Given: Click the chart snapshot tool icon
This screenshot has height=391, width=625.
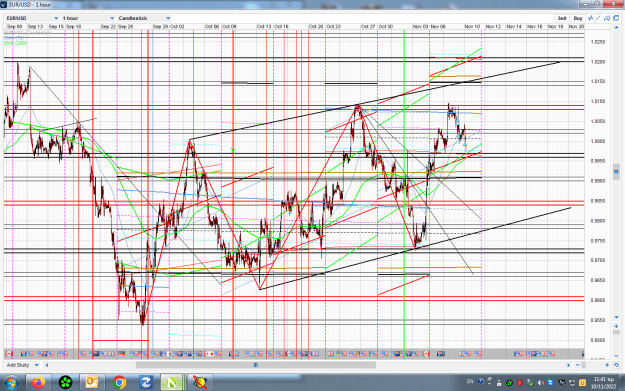Looking at the screenshot, I should 607,18.
